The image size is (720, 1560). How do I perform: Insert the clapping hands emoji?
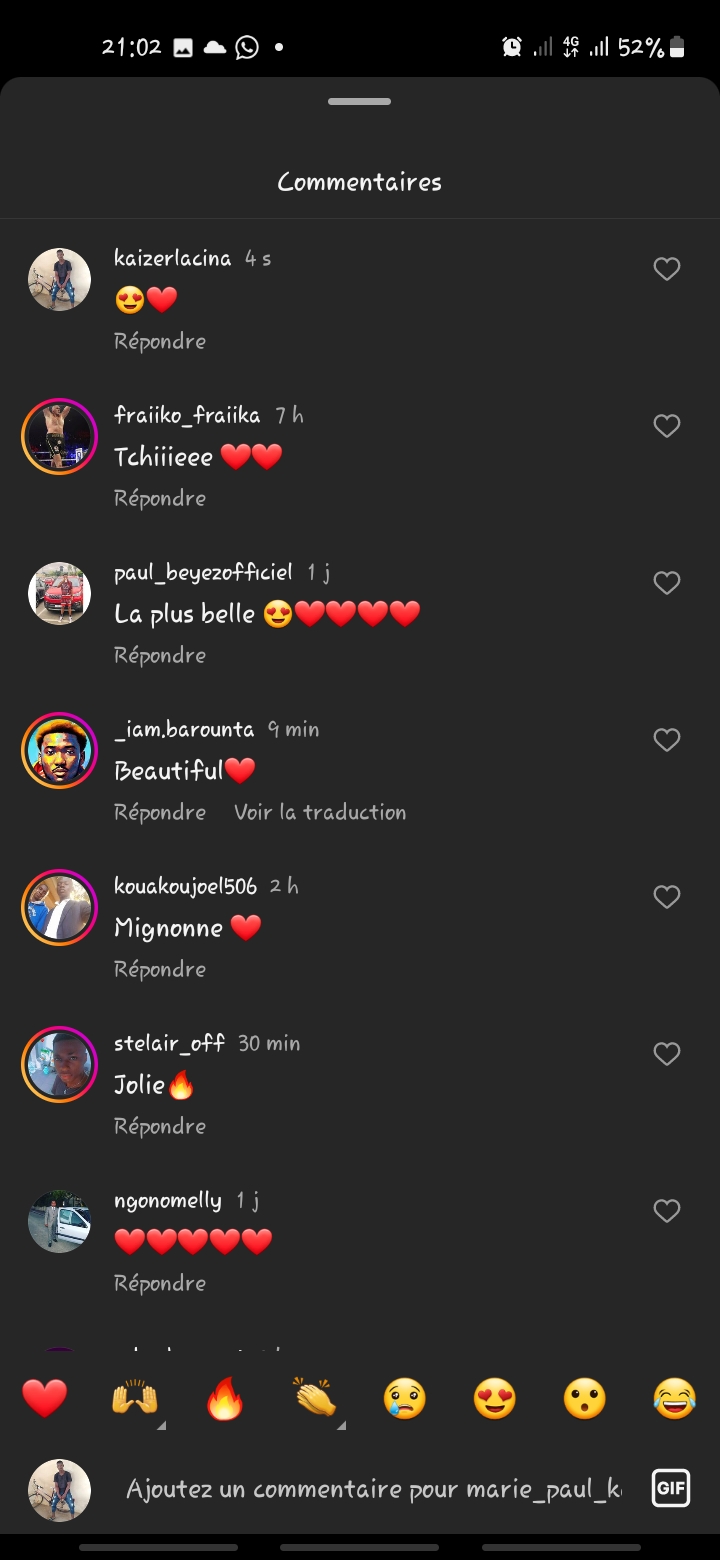pyautogui.click(x=315, y=1398)
